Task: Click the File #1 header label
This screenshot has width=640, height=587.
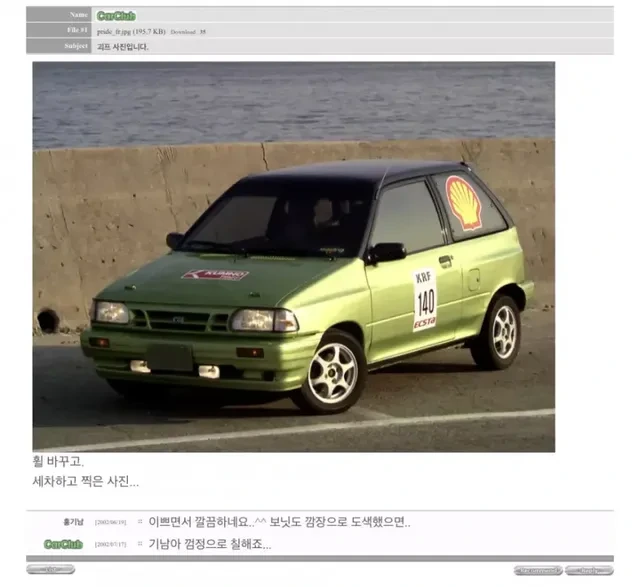Action: coord(77,30)
